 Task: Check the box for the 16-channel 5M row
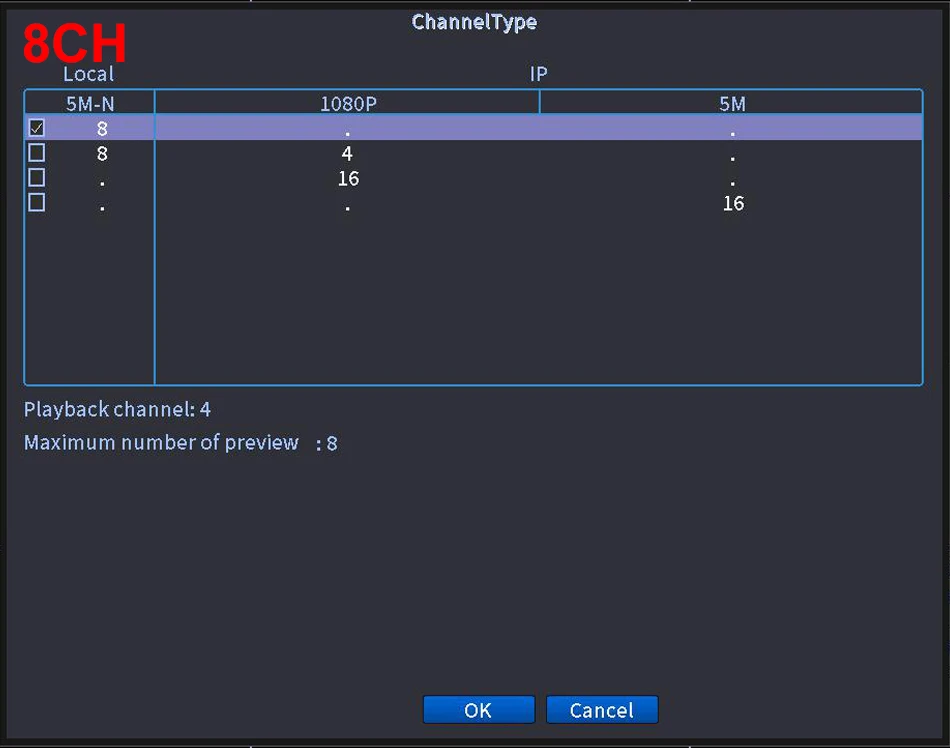(x=36, y=202)
